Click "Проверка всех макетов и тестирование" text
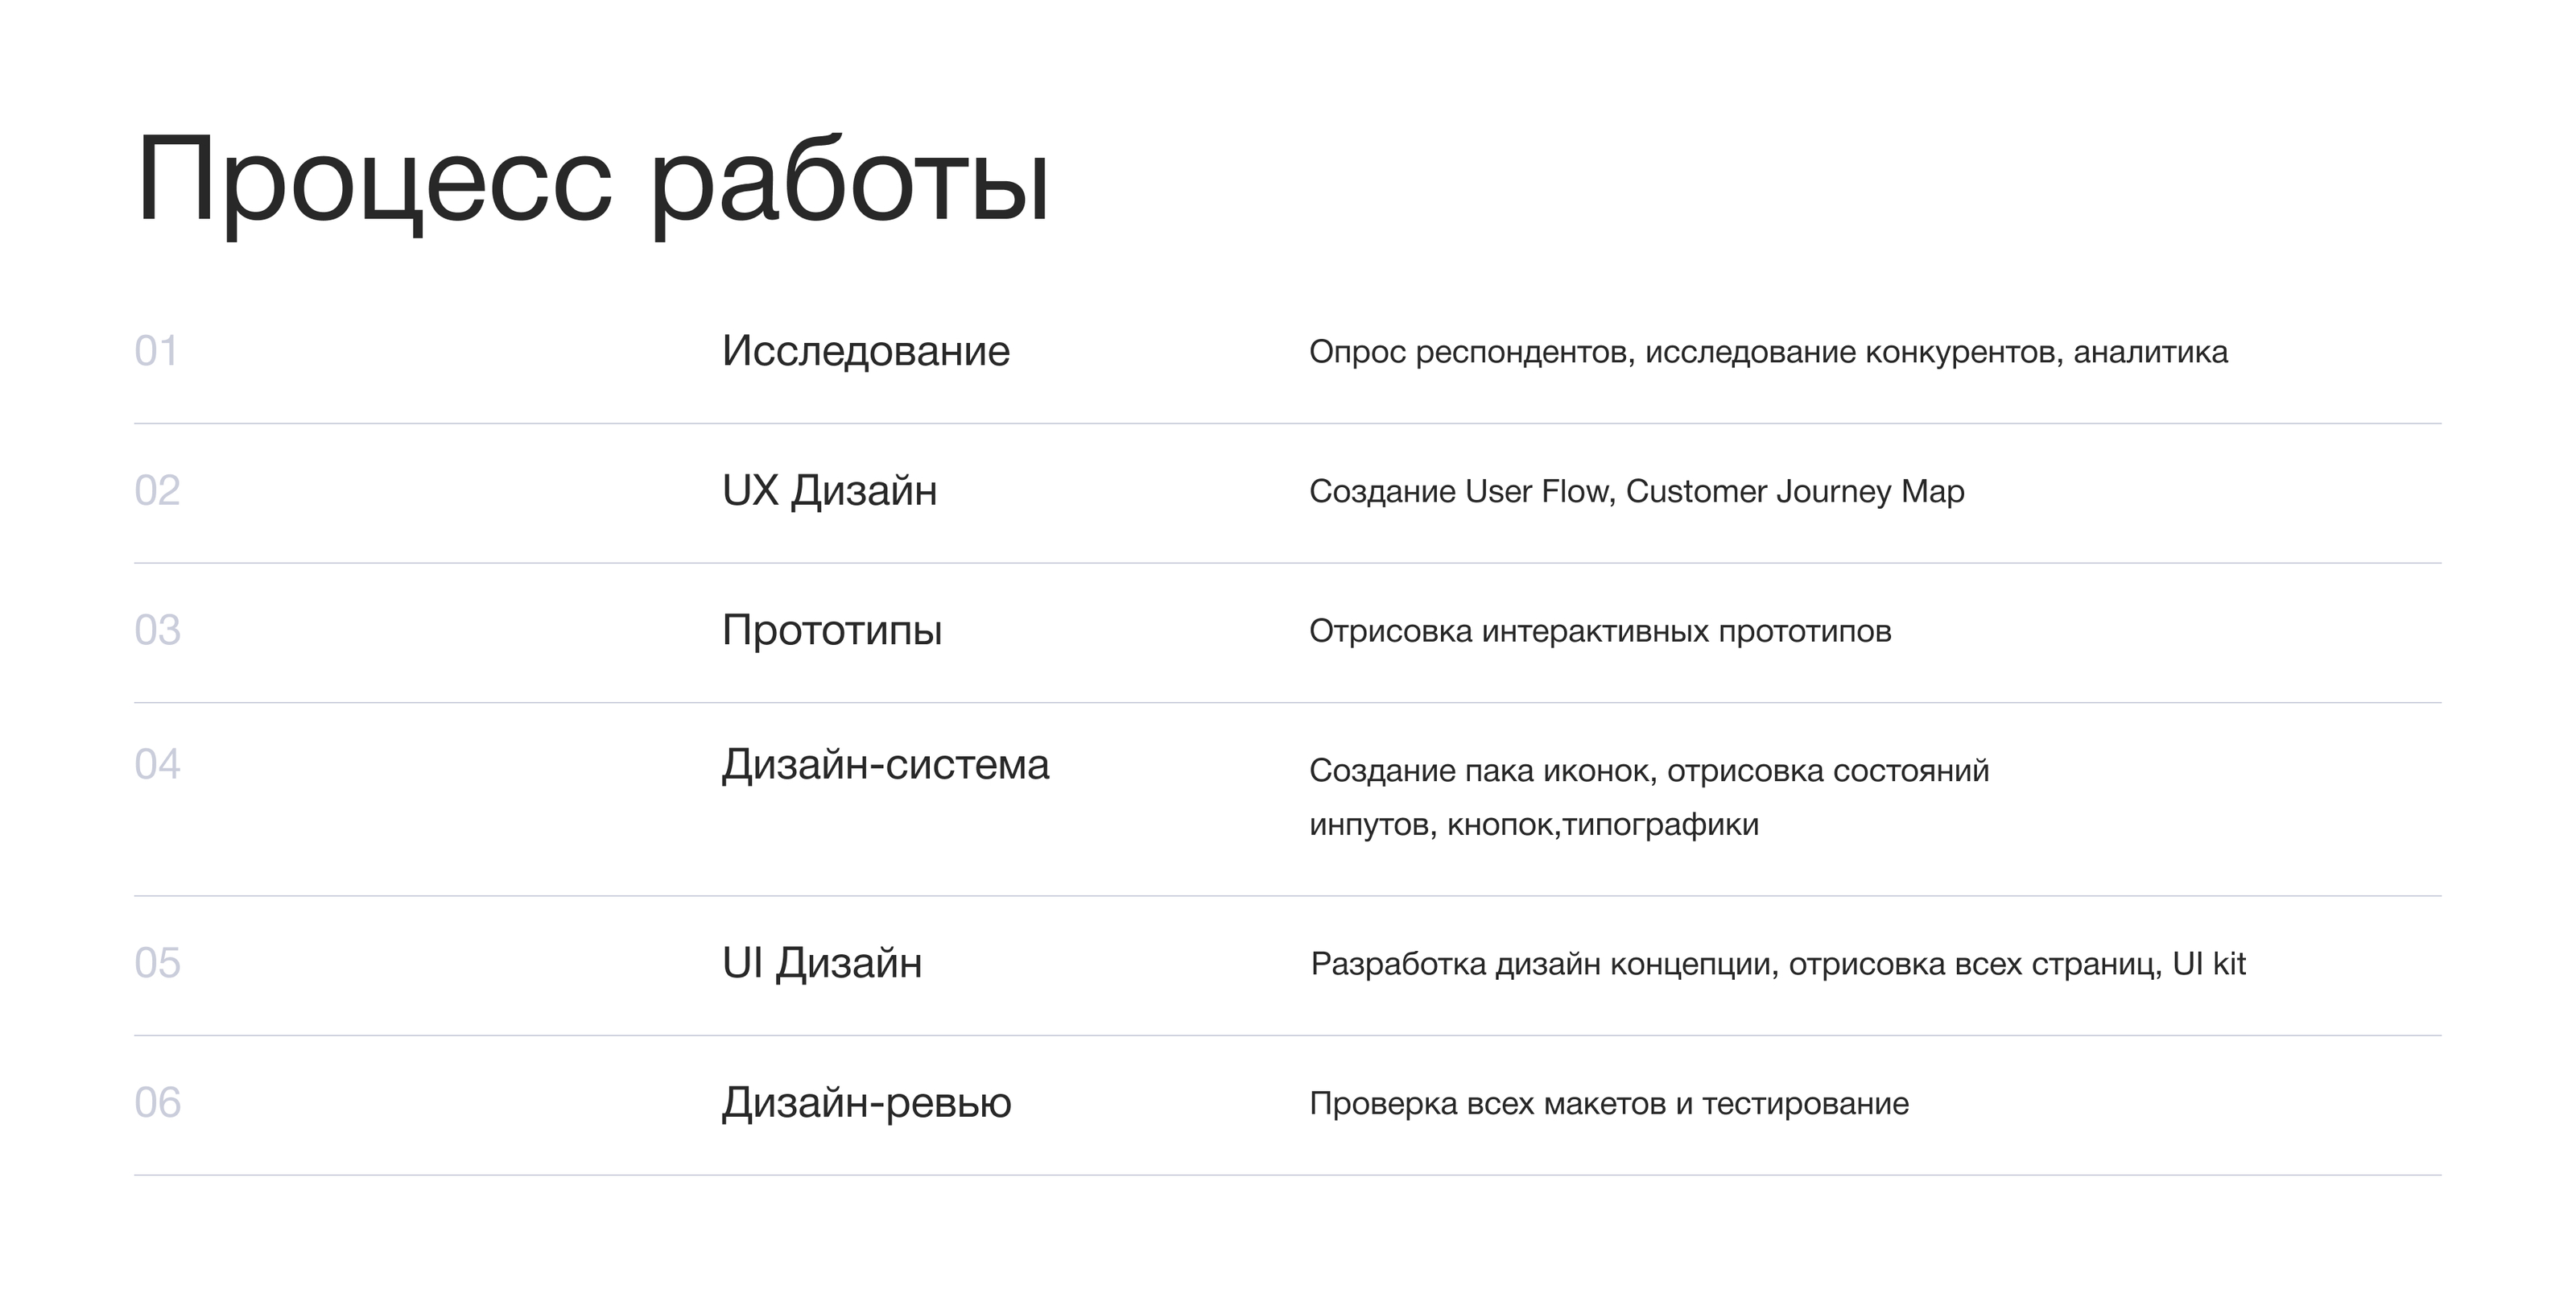Screen dimensions: 2576x1310 [x=1609, y=1103]
